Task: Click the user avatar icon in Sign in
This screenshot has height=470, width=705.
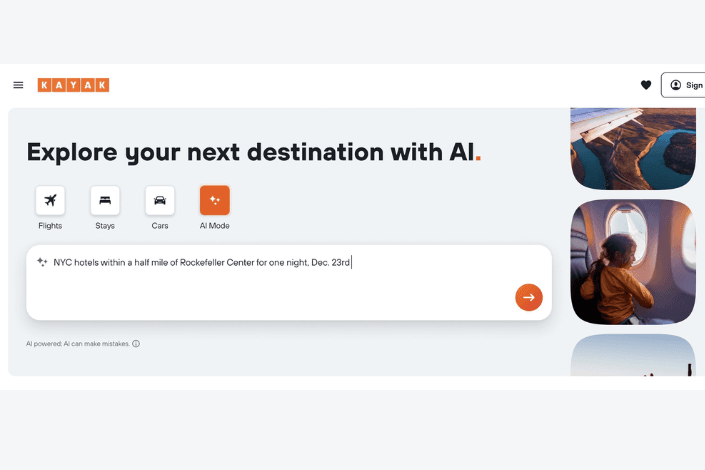Action: [x=675, y=85]
